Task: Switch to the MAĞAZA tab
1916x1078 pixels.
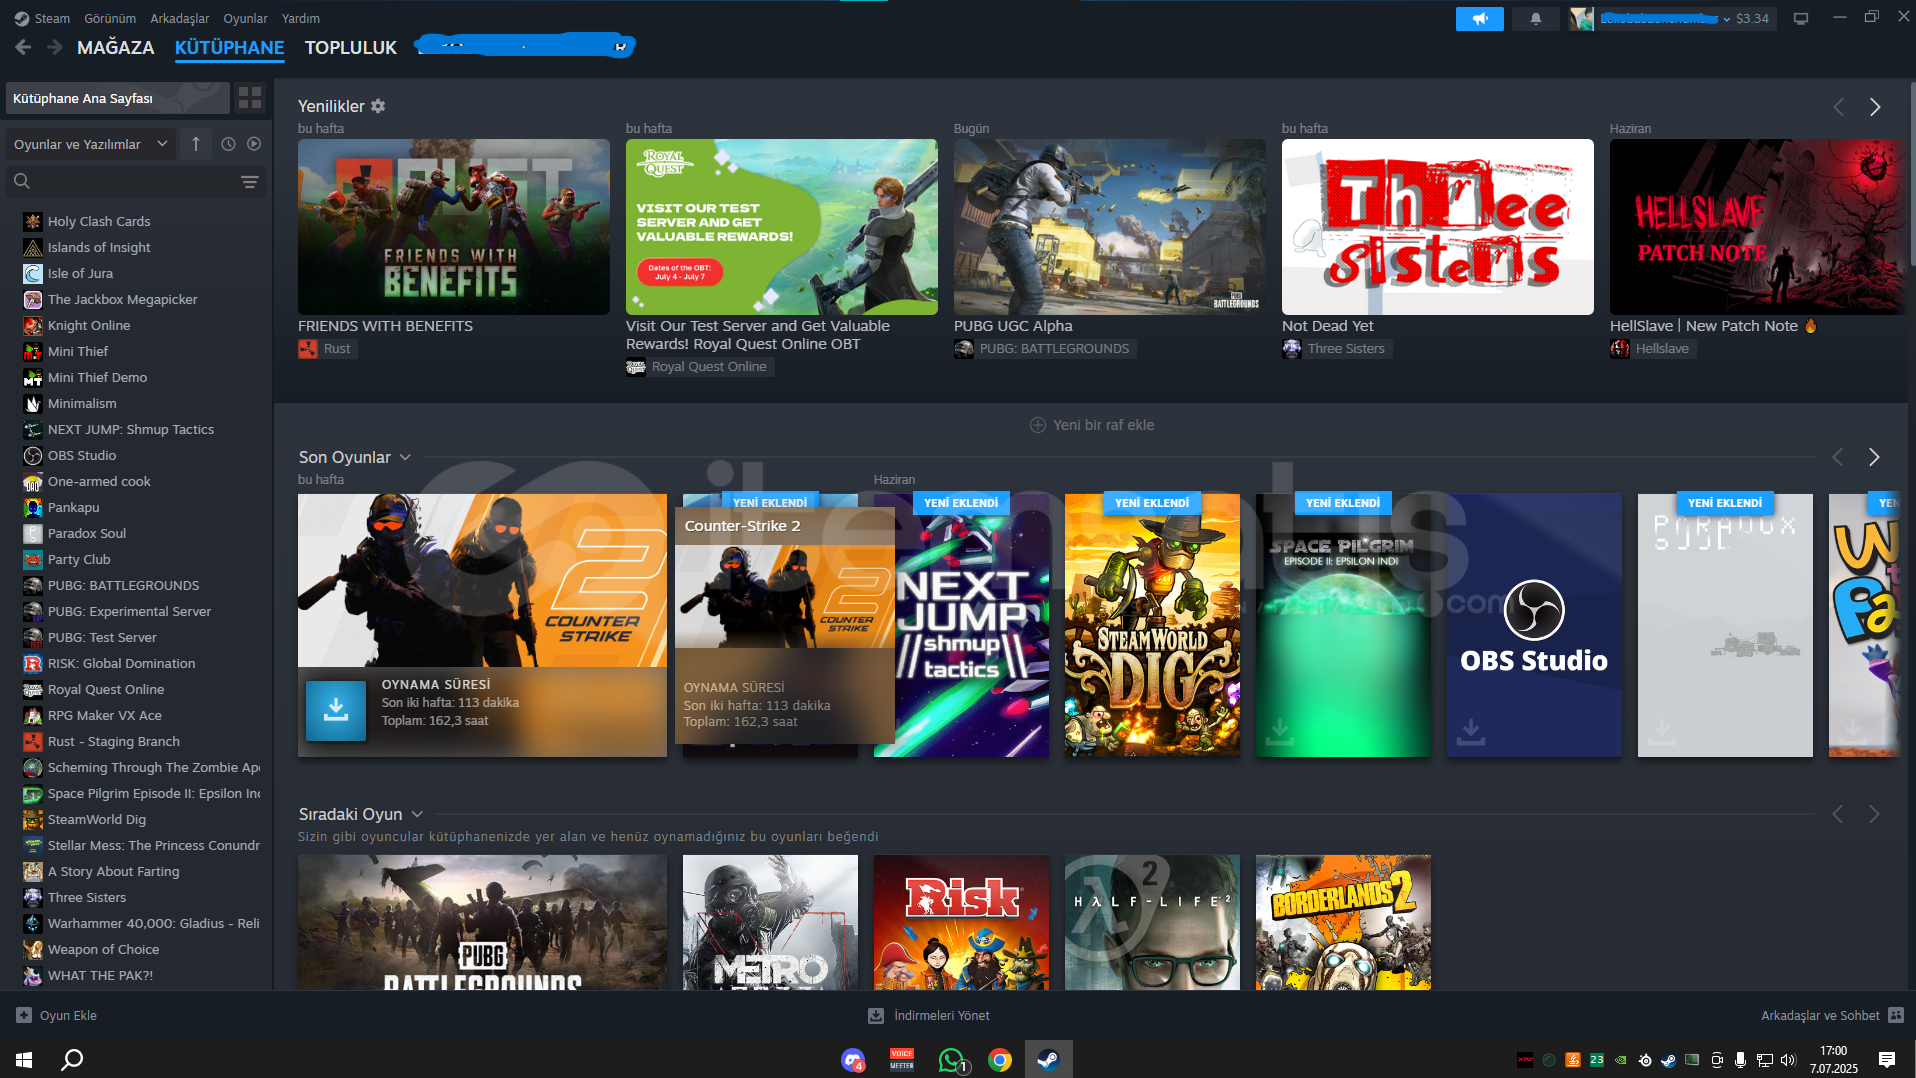Action: tap(116, 47)
